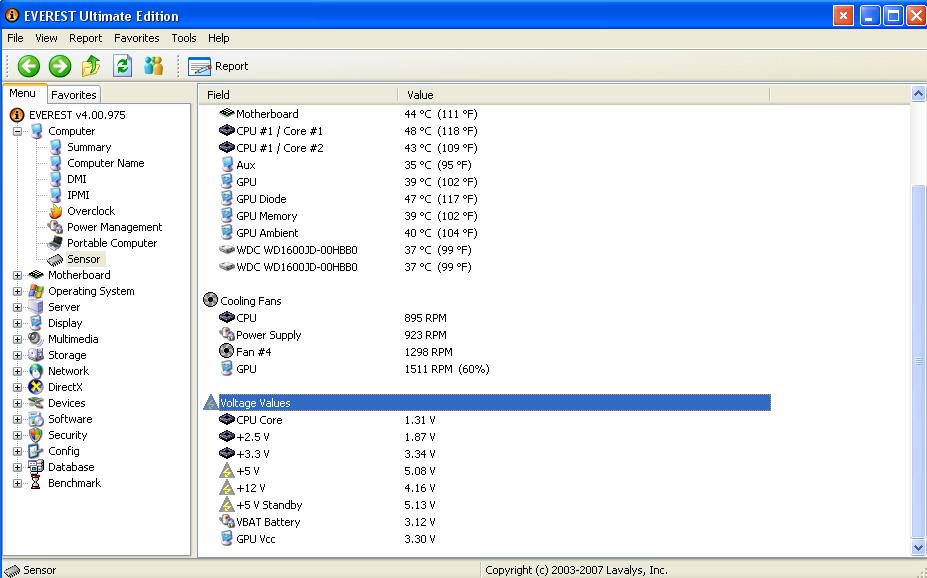The image size is (927, 578).
Task: Click the Sensor chip icon in tree
Action: click(x=55, y=259)
